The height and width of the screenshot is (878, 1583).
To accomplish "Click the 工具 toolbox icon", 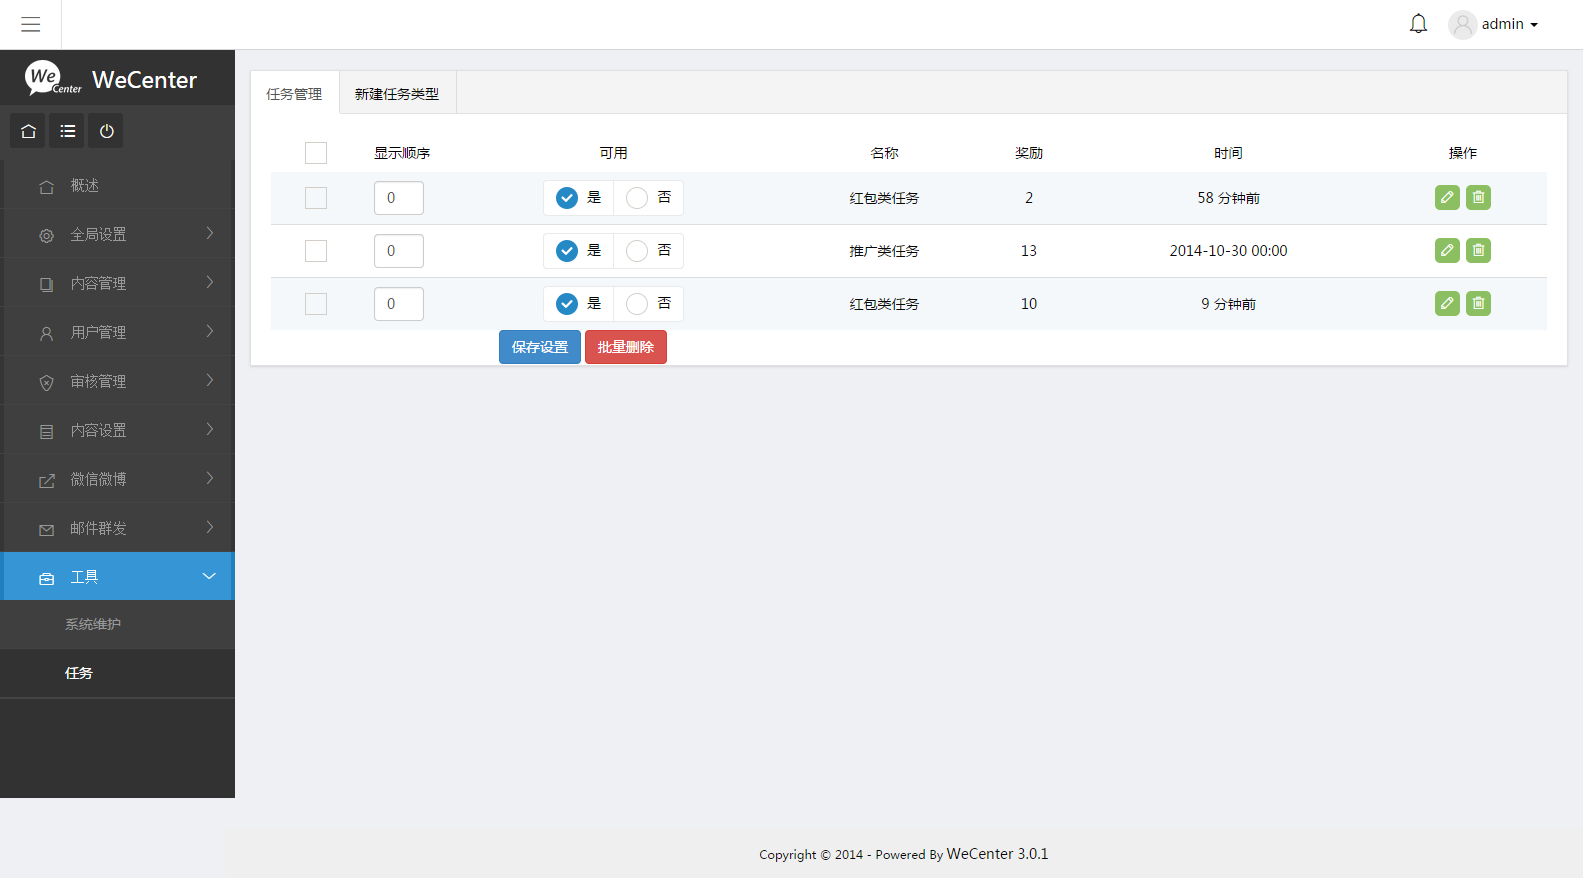I will pos(46,579).
